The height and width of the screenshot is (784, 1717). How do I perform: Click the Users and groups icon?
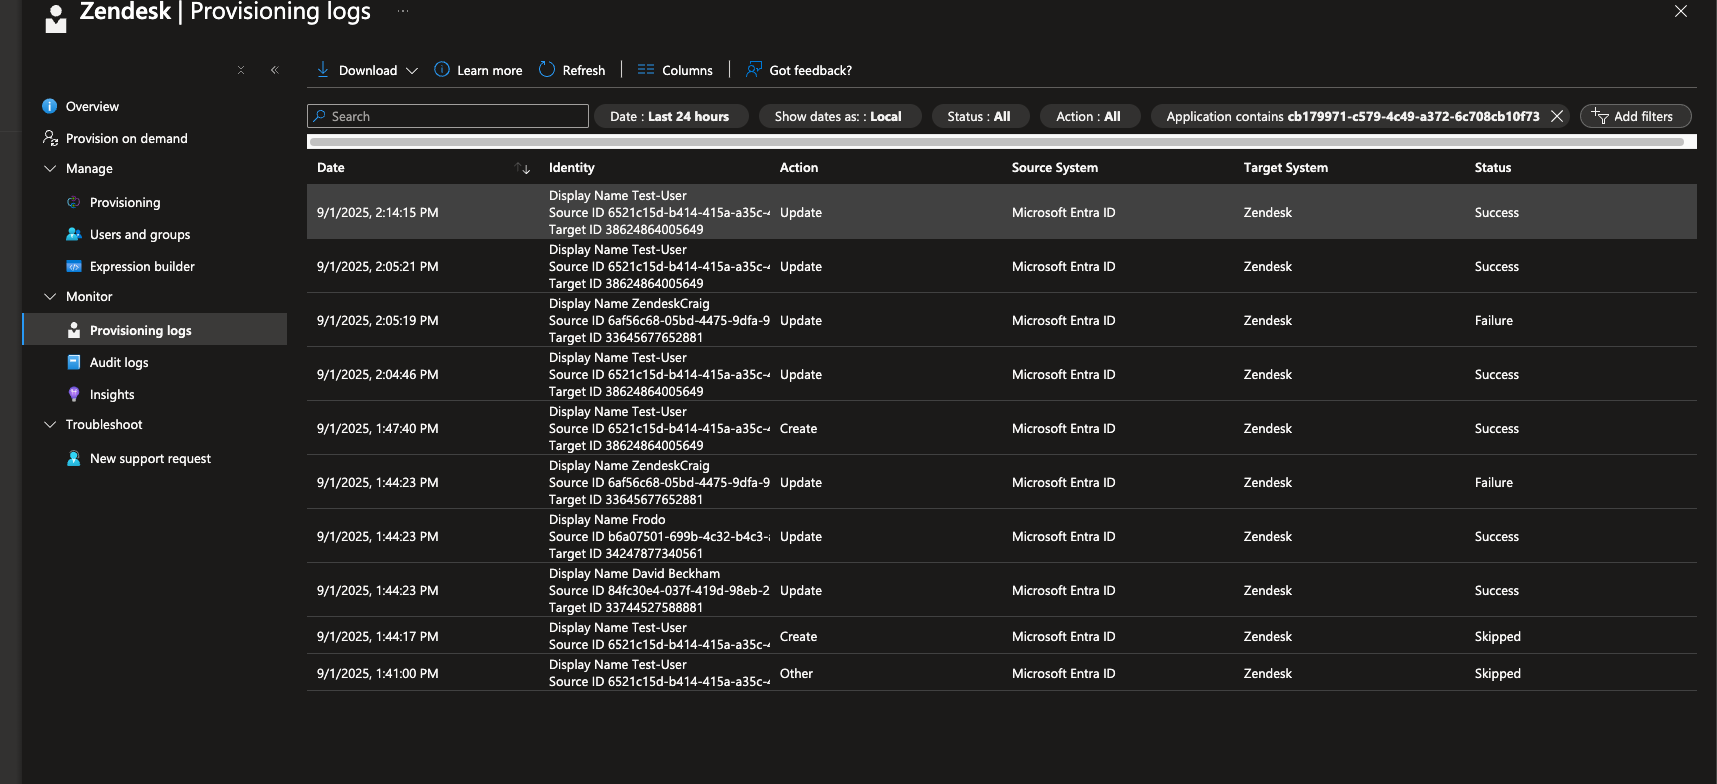(73, 234)
